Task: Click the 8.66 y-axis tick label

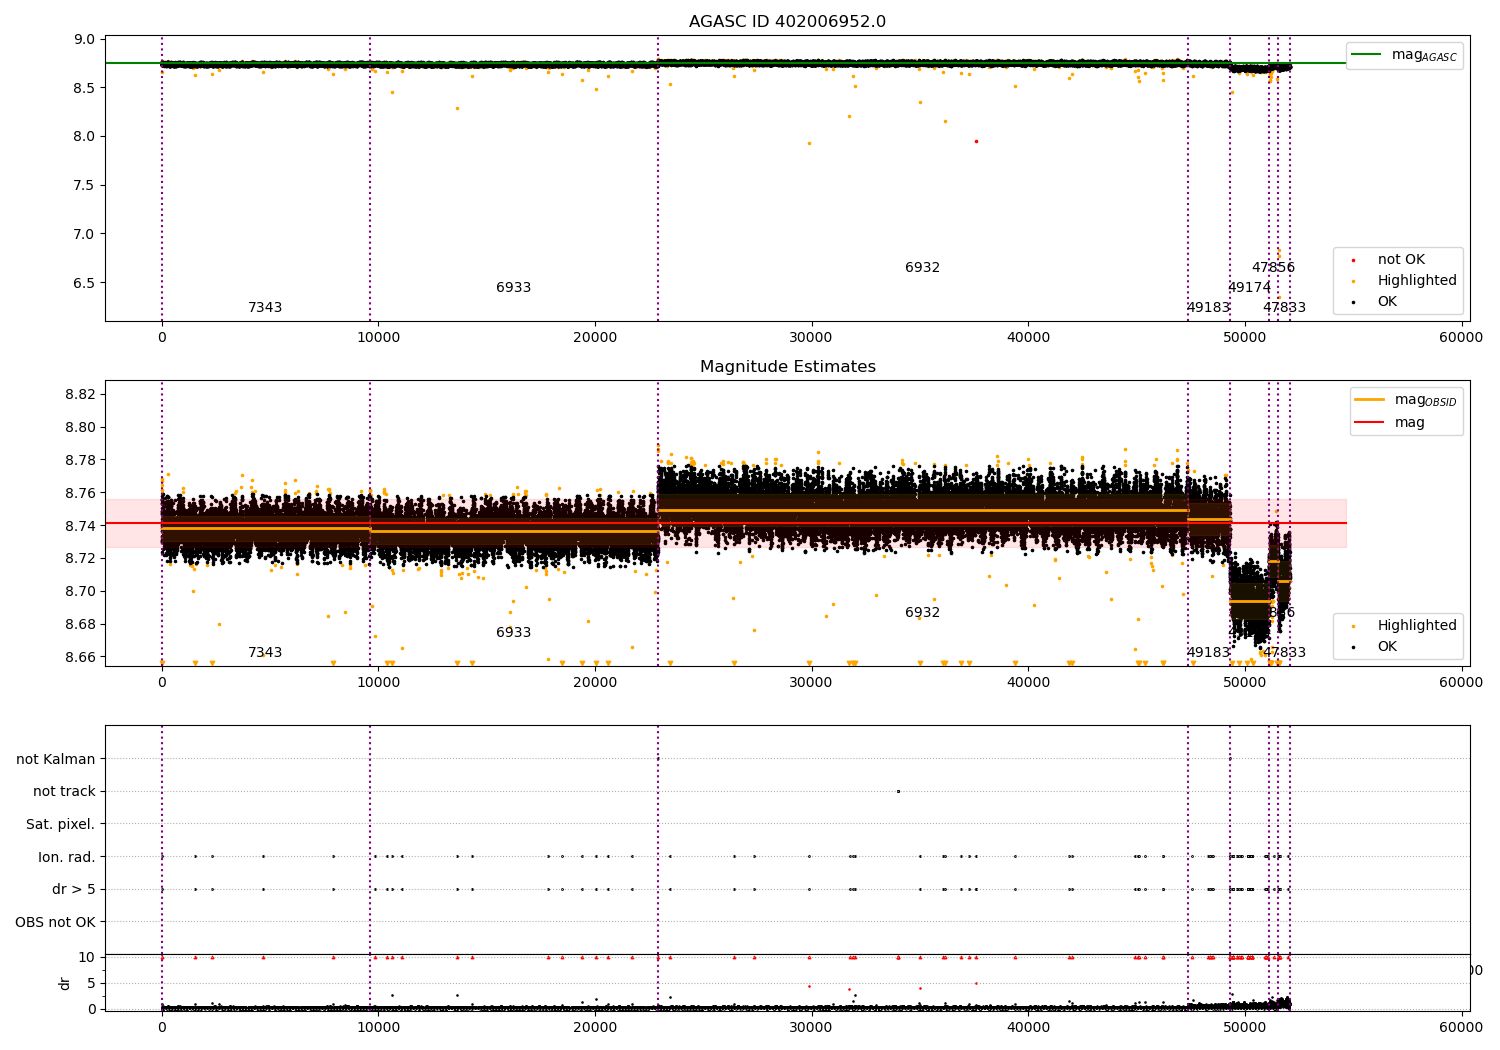Action: coord(81,657)
